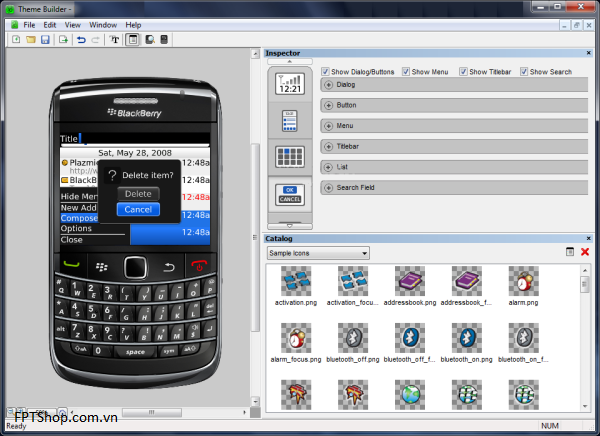600x436 pixels.
Task: Toggle Show Search checkbox
Action: (x=524, y=72)
